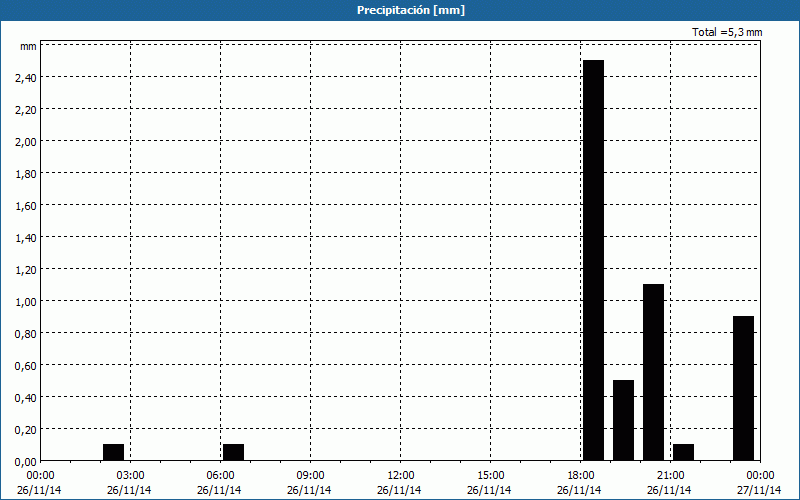Viewport: 800px width, 500px height.
Task: Click the tallest bar reaching 2,50 mm
Action: pos(593,260)
